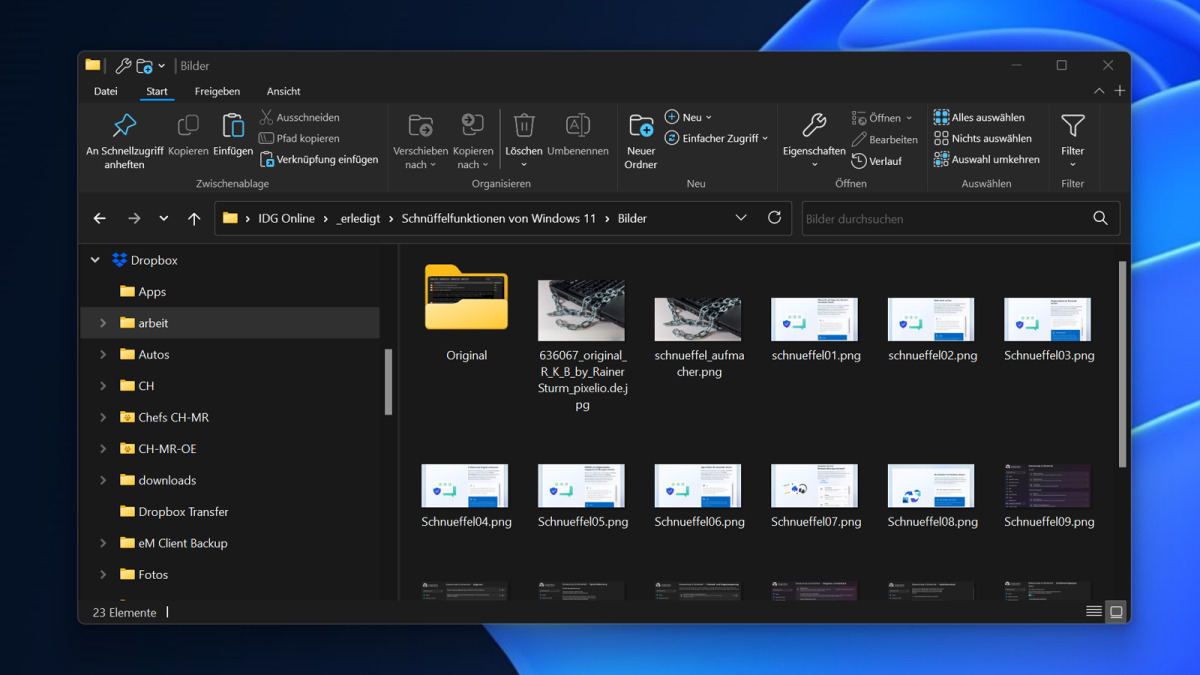Select Fotos folder in sidebar
This screenshot has height=675, width=1200.
pos(153,575)
